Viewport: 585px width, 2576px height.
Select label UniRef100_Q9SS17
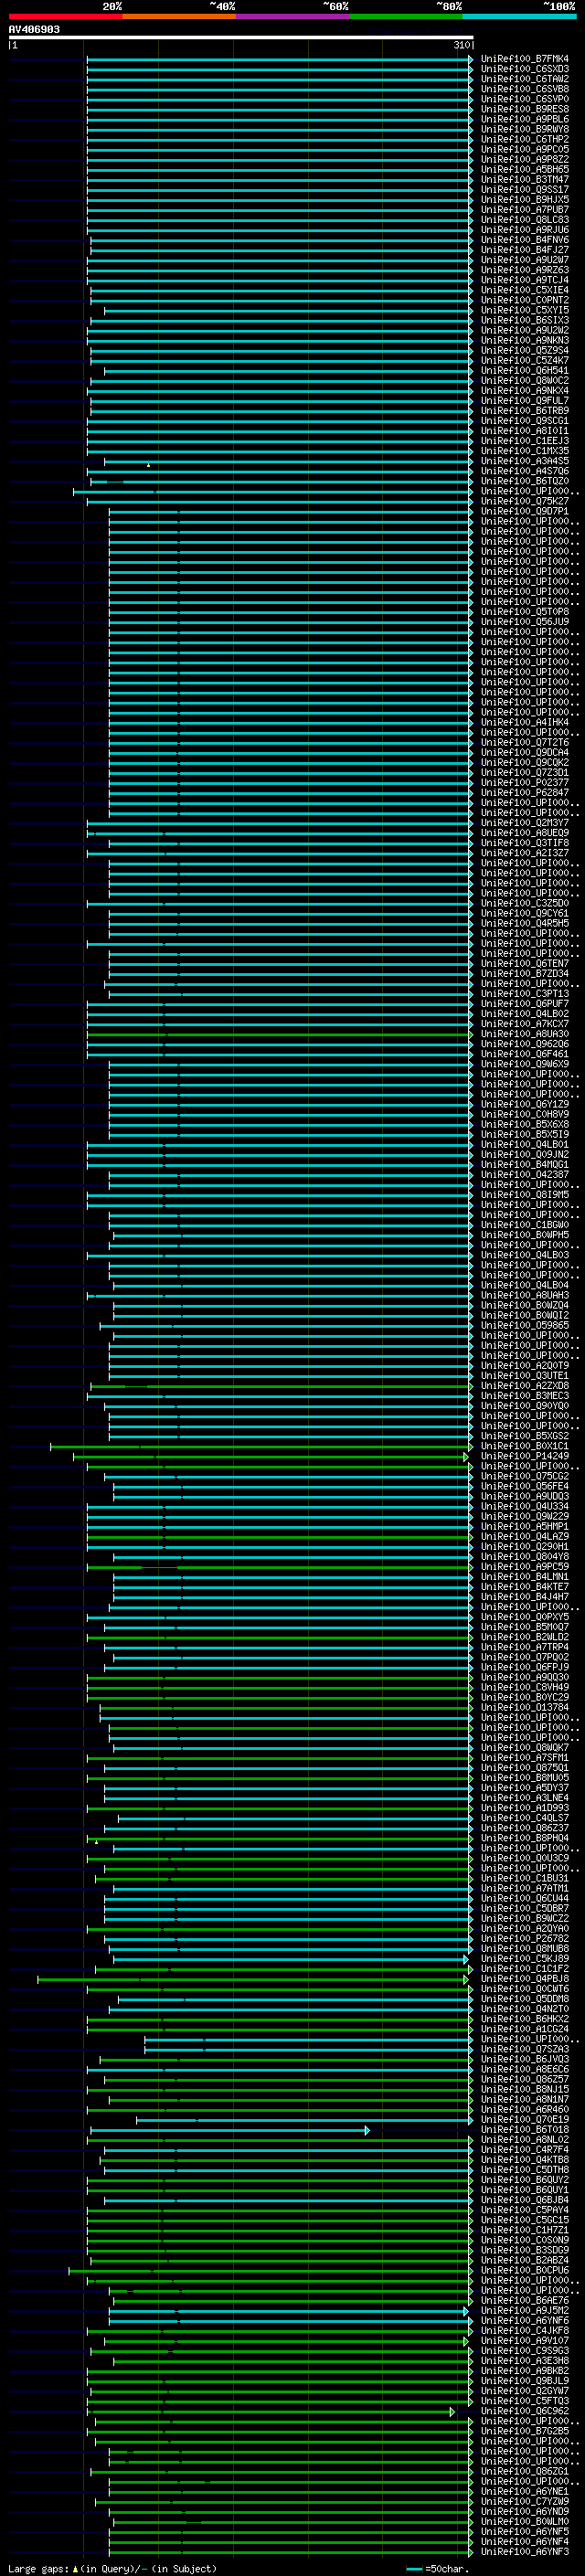[x=524, y=190]
